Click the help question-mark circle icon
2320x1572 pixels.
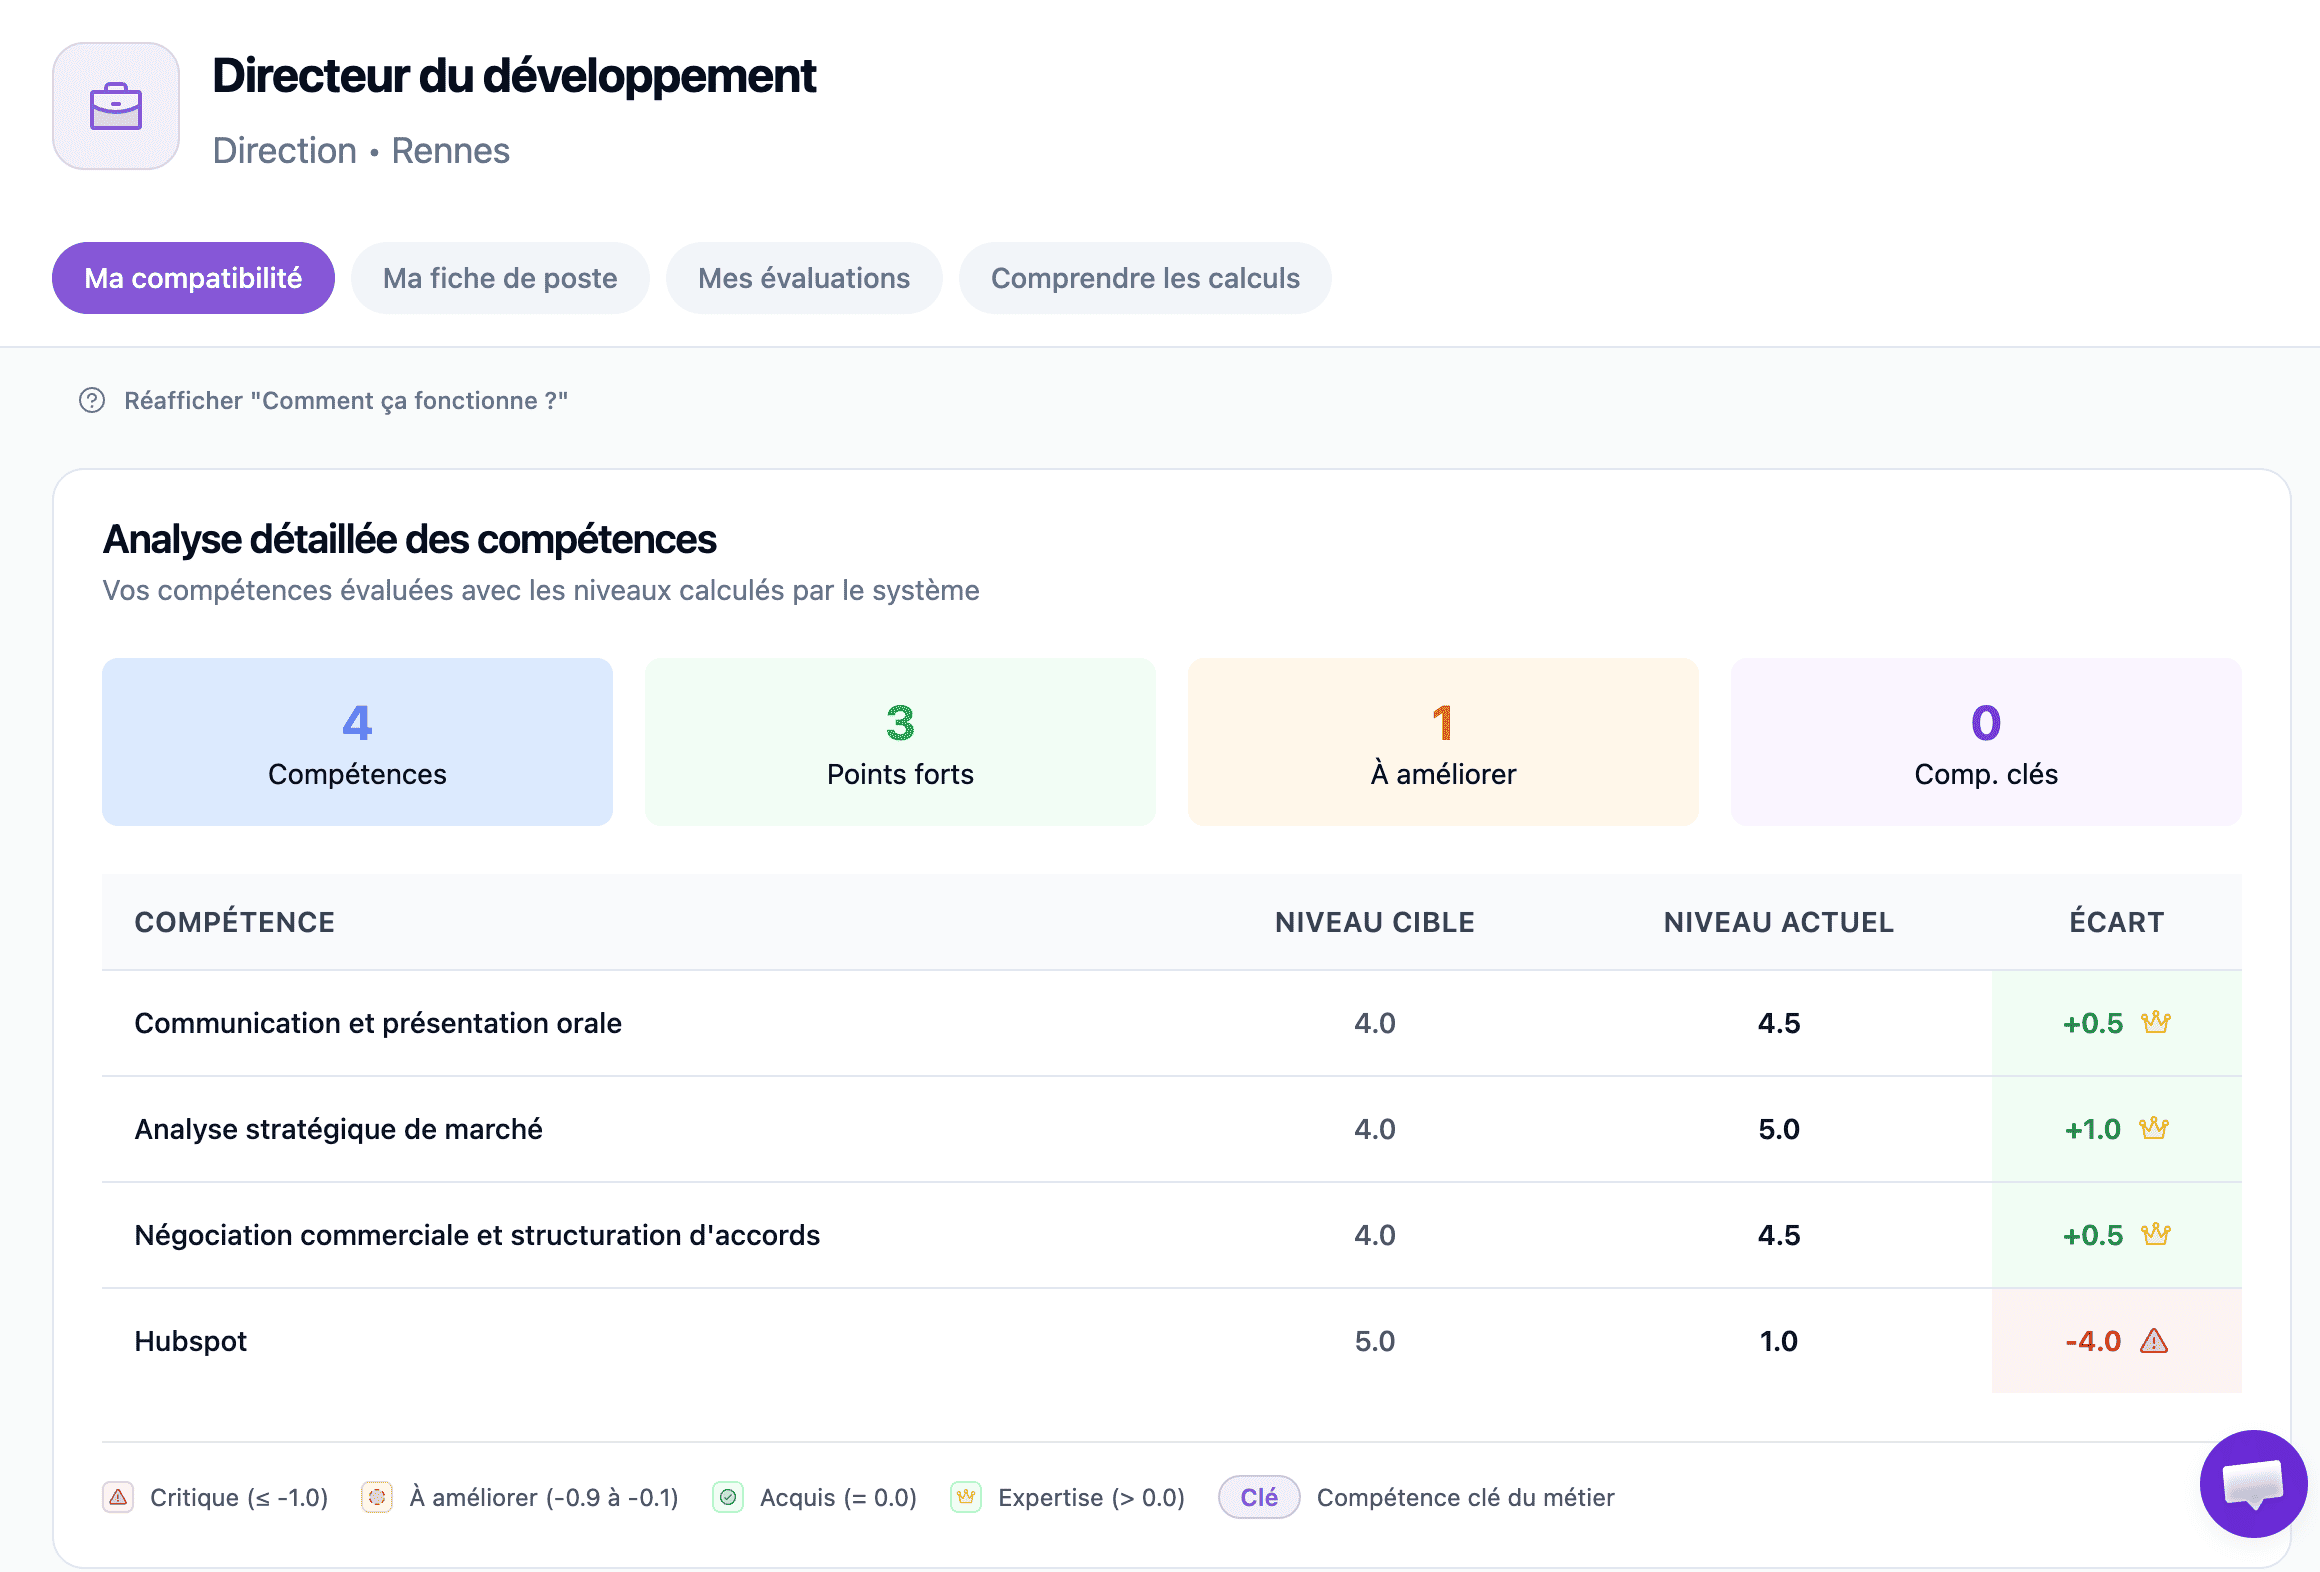(92, 400)
